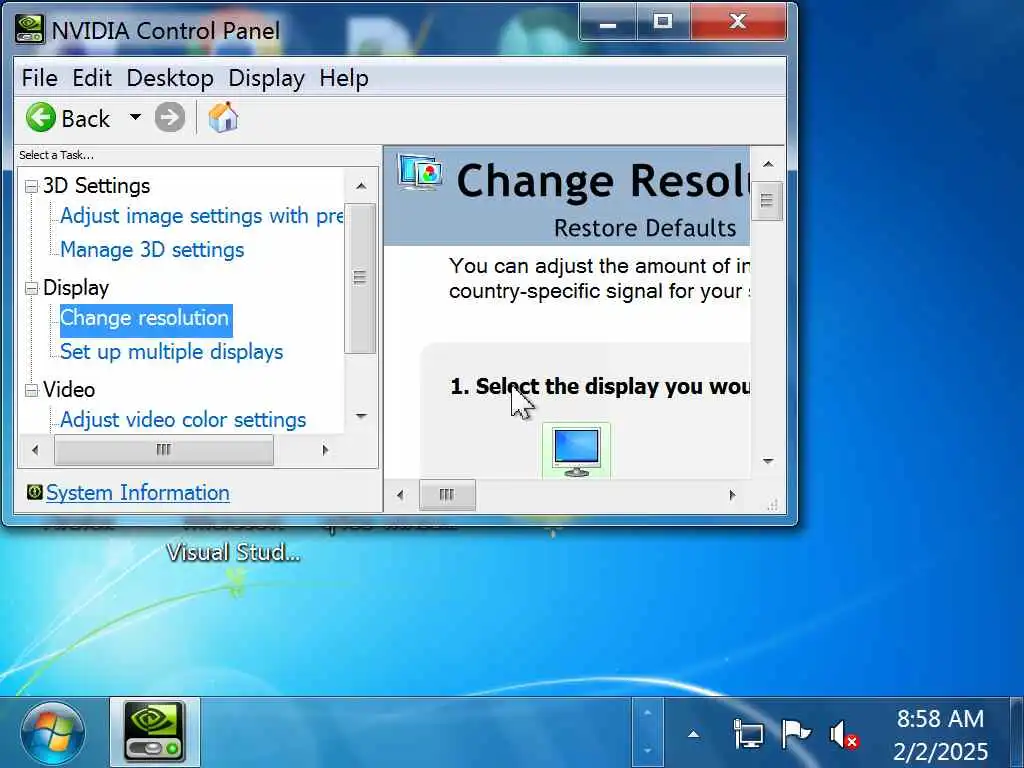Select Change resolution task
Screen dimensions: 1024x768
point(146,319)
